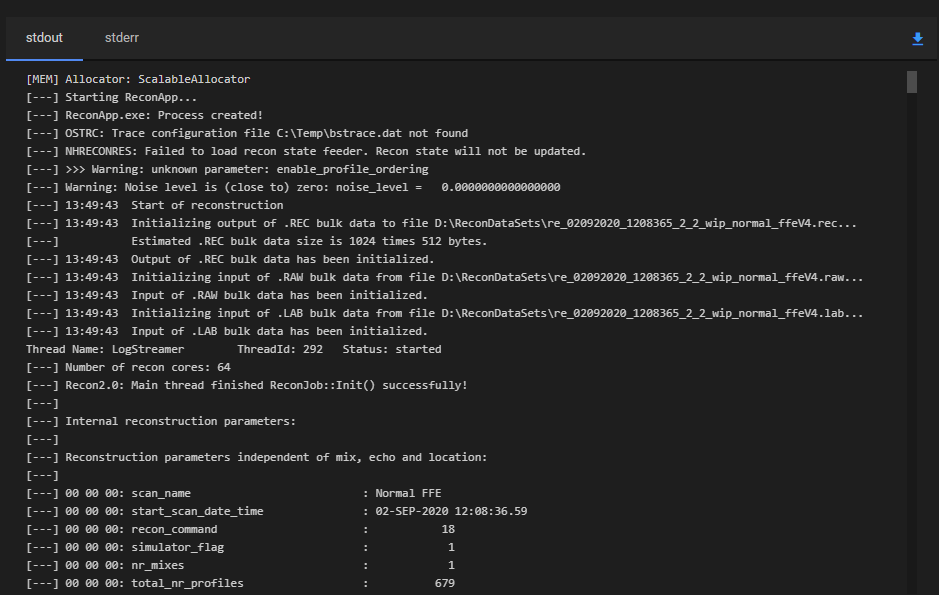Click the noise level warning line
The image size is (939, 595).
(293, 187)
